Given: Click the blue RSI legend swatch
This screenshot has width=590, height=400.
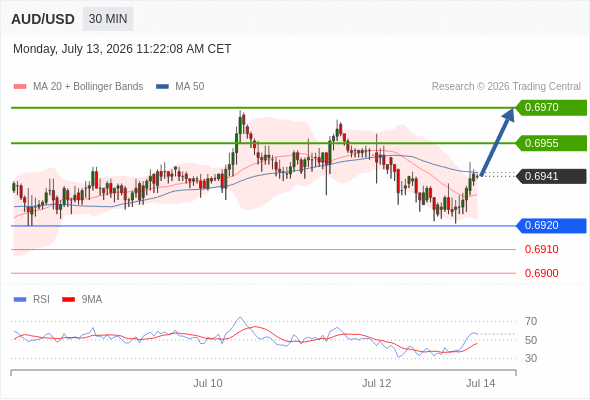Looking at the screenshot, I should [20, 300].
